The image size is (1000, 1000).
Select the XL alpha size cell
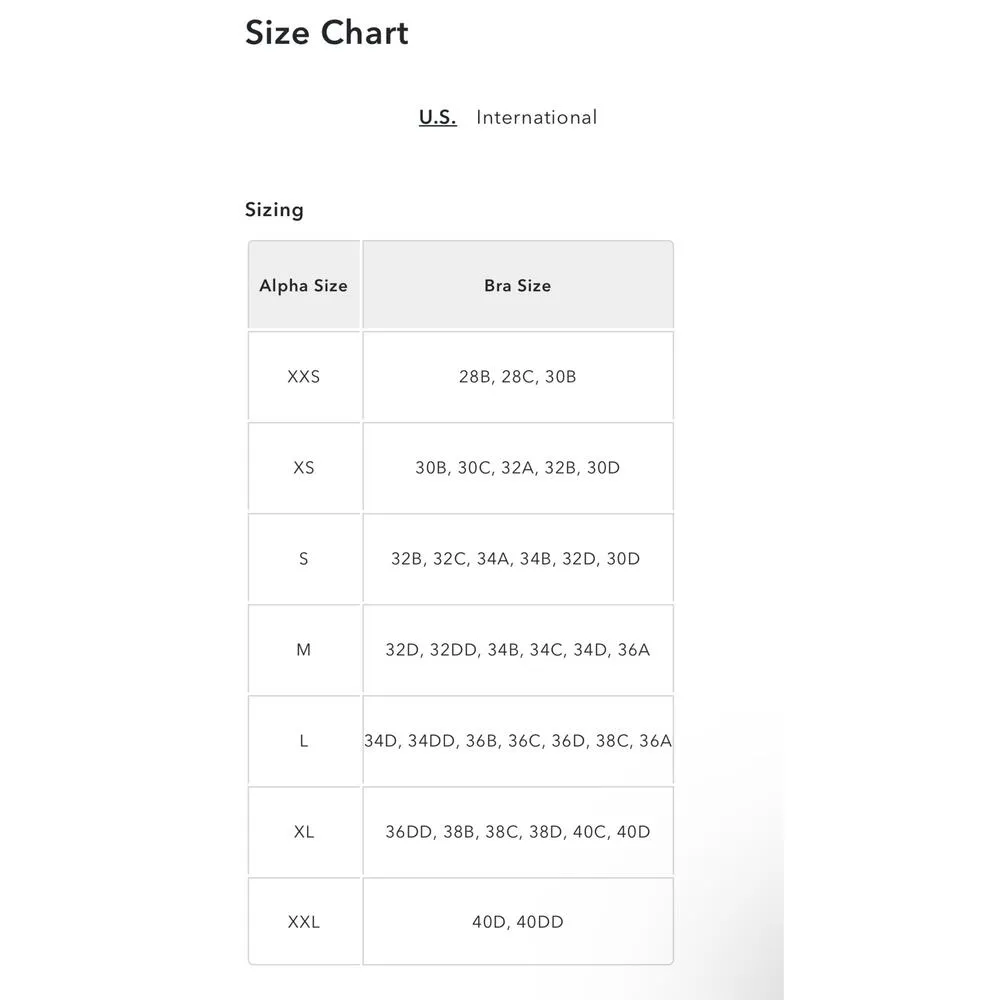pos(303,832)
